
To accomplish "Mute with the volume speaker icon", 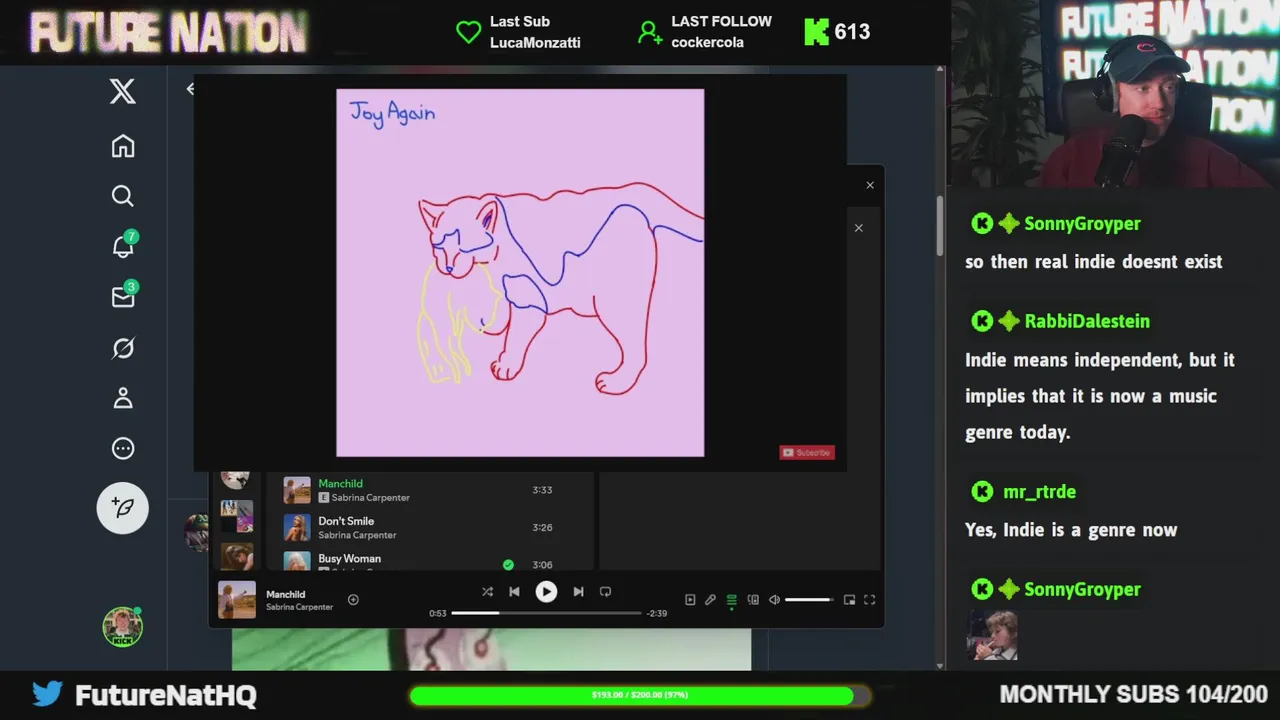I will 774,600.
